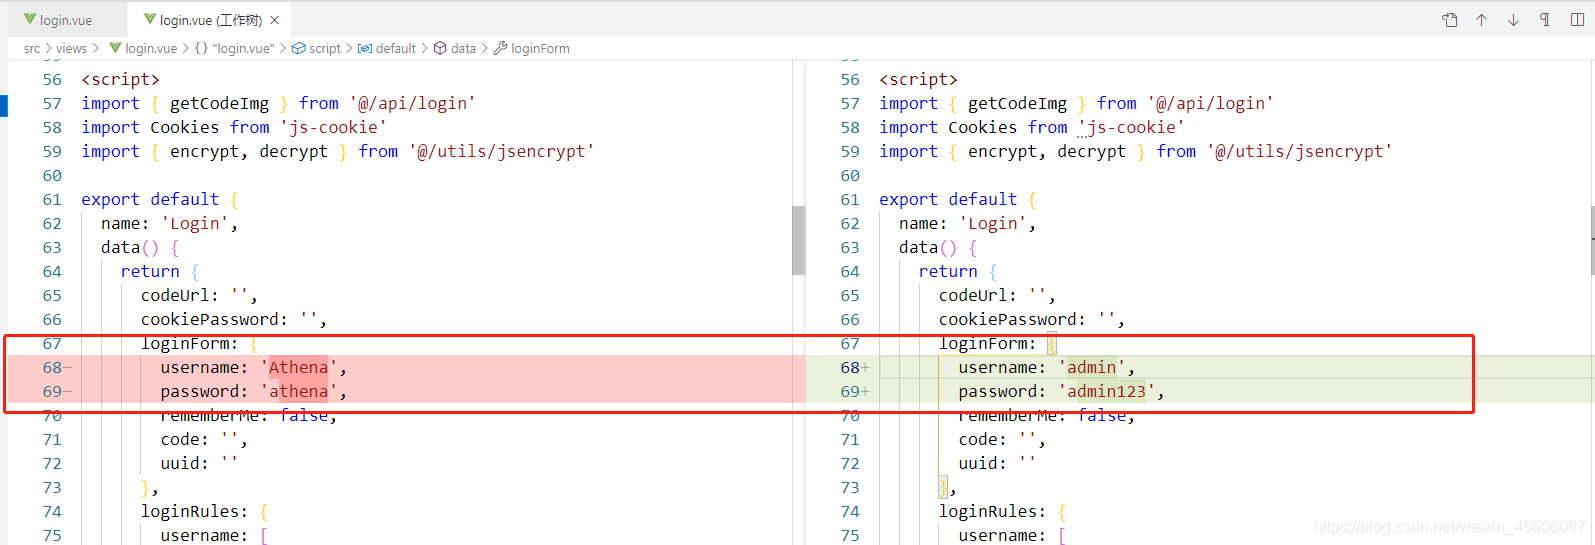Open the default breadcrumb
The width and height of the screenshot is (1595, 545).
coord(387,48)
